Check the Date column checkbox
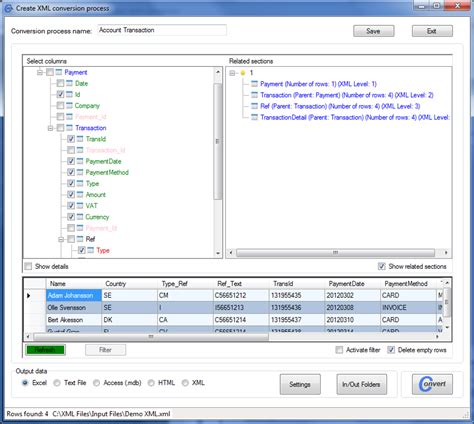This screenshot has width=474, height=424. [x=60, y=83]
